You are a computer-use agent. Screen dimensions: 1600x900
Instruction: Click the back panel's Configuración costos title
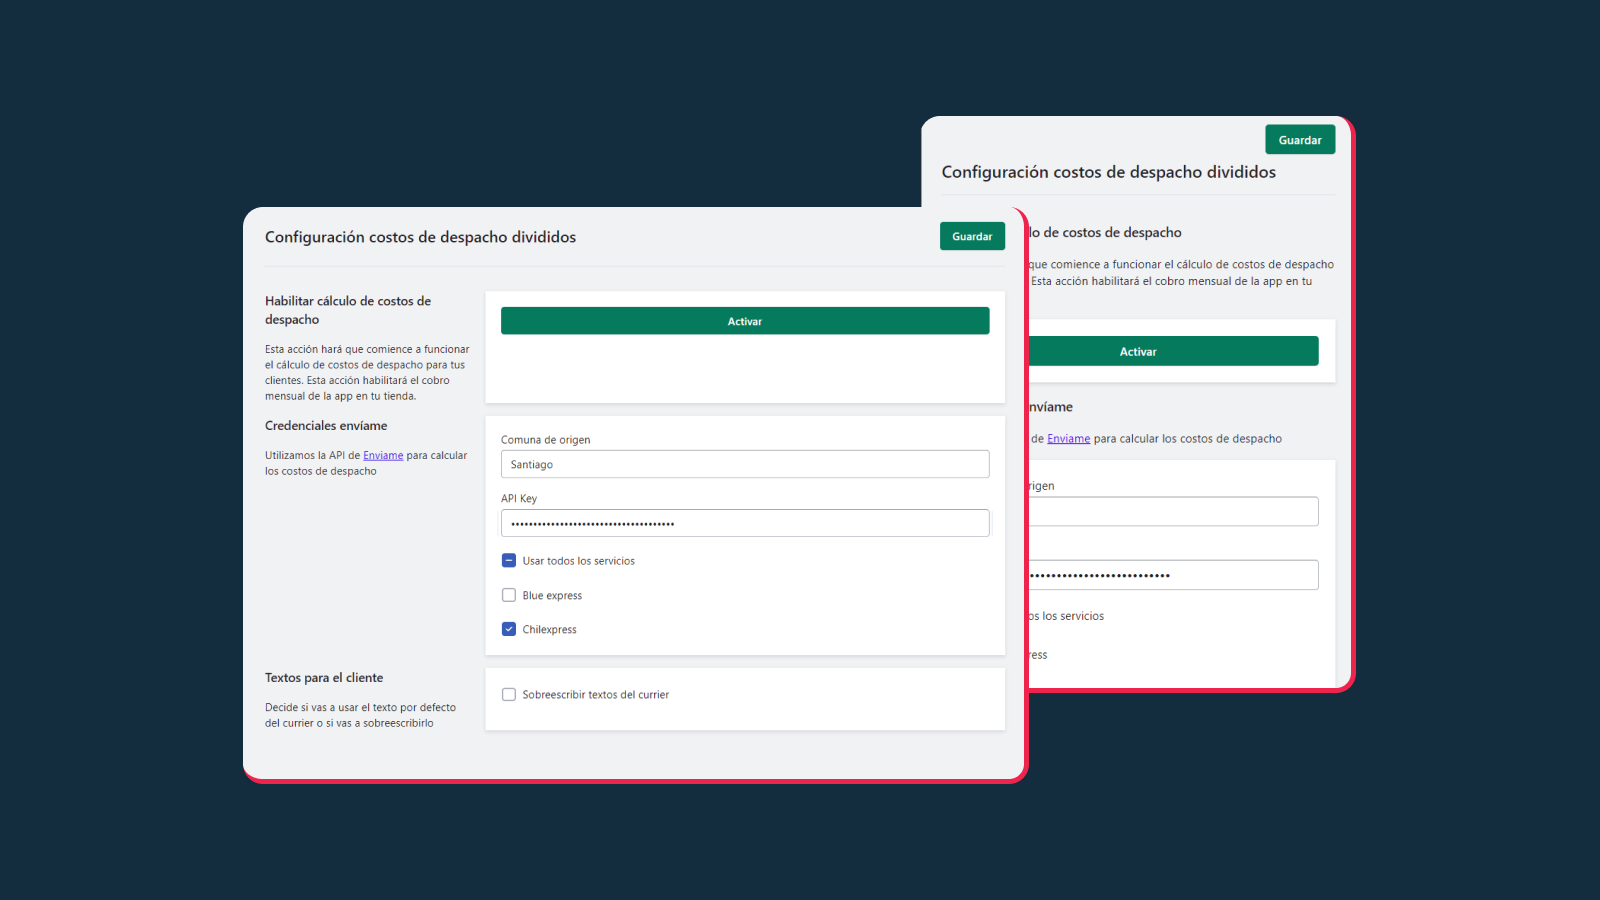tap(1108, 172)
